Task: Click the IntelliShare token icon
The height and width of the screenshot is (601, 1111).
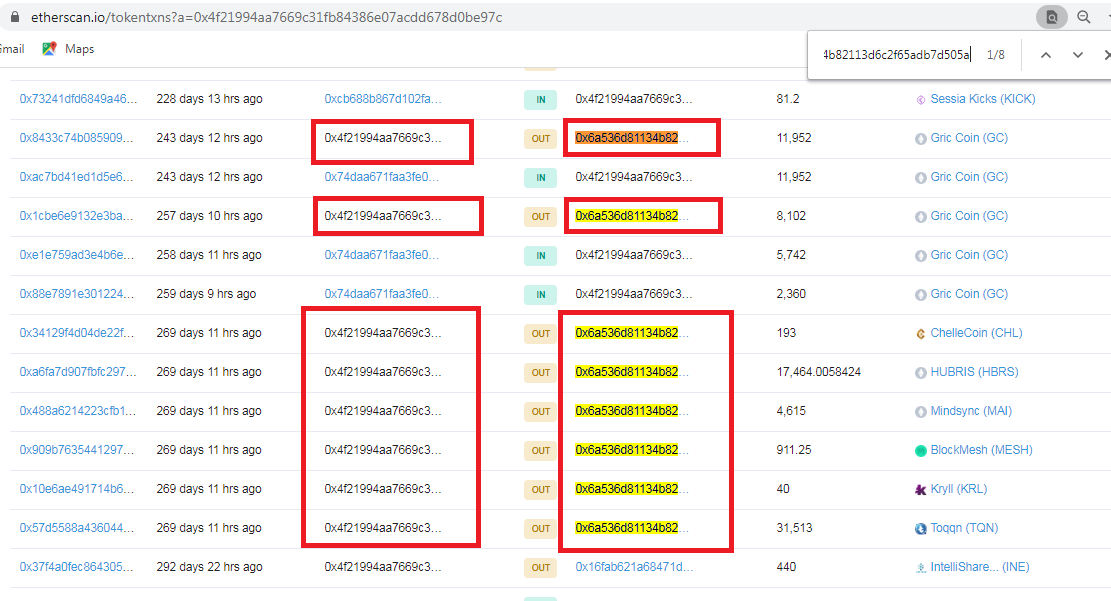Action: point(920,568)
